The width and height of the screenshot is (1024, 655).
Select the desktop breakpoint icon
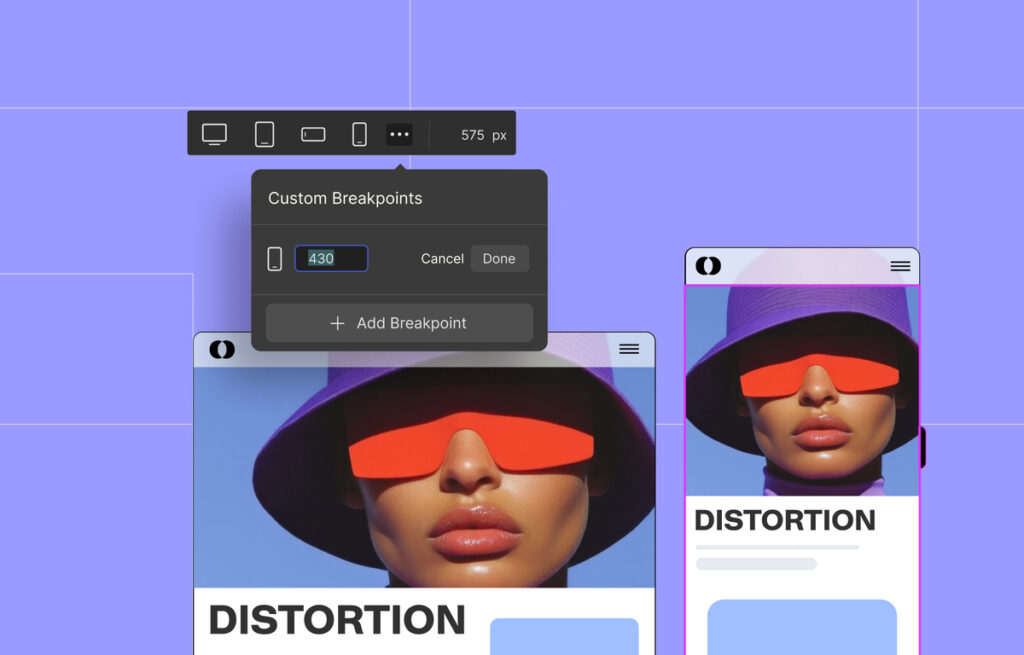(x=214, y=134)
